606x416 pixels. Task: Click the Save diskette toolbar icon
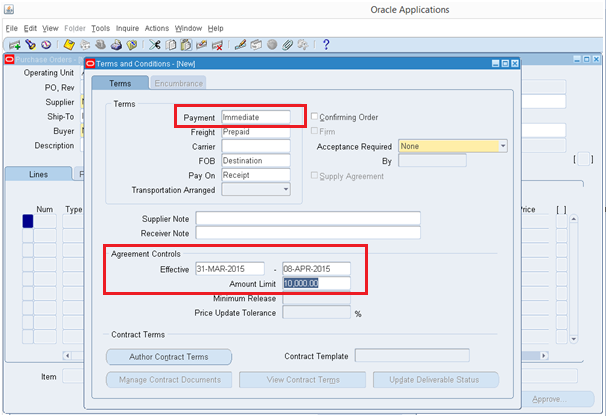click(69, 45)
